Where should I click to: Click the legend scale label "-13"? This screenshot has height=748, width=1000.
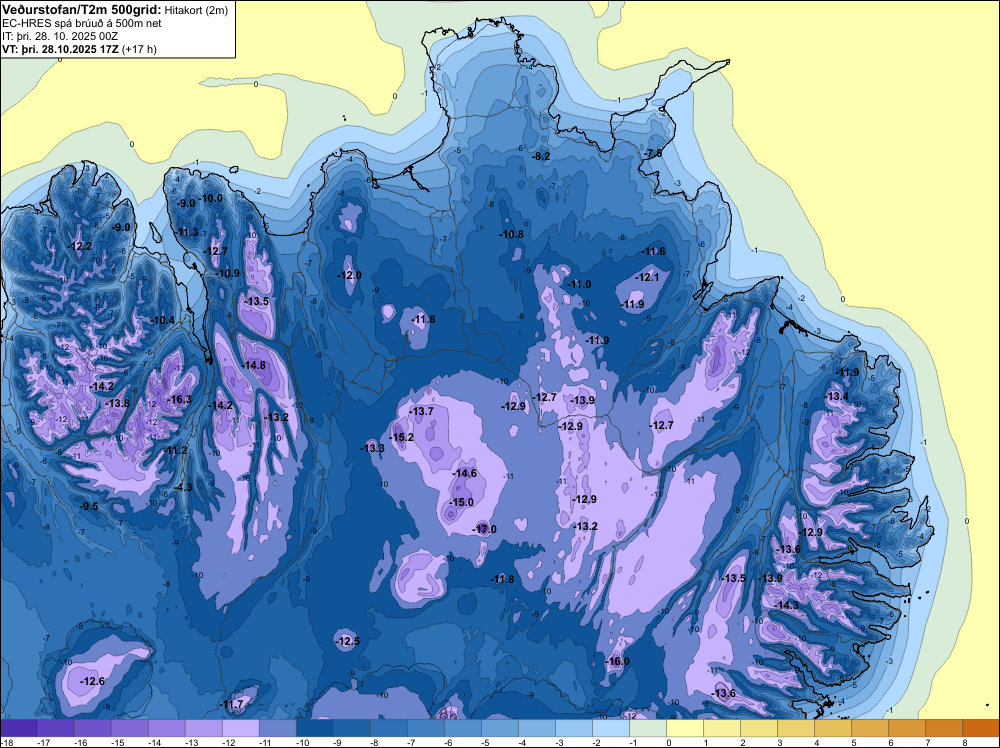(x=192, y=742)
